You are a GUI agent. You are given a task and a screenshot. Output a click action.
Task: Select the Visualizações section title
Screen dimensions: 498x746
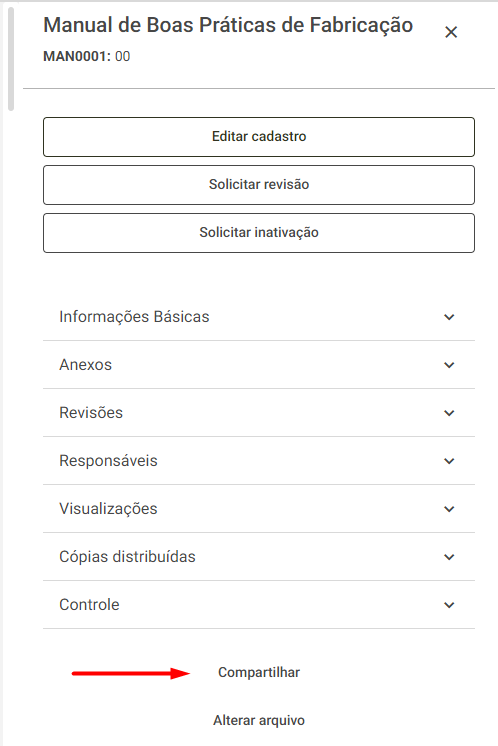tap(108, 509)
